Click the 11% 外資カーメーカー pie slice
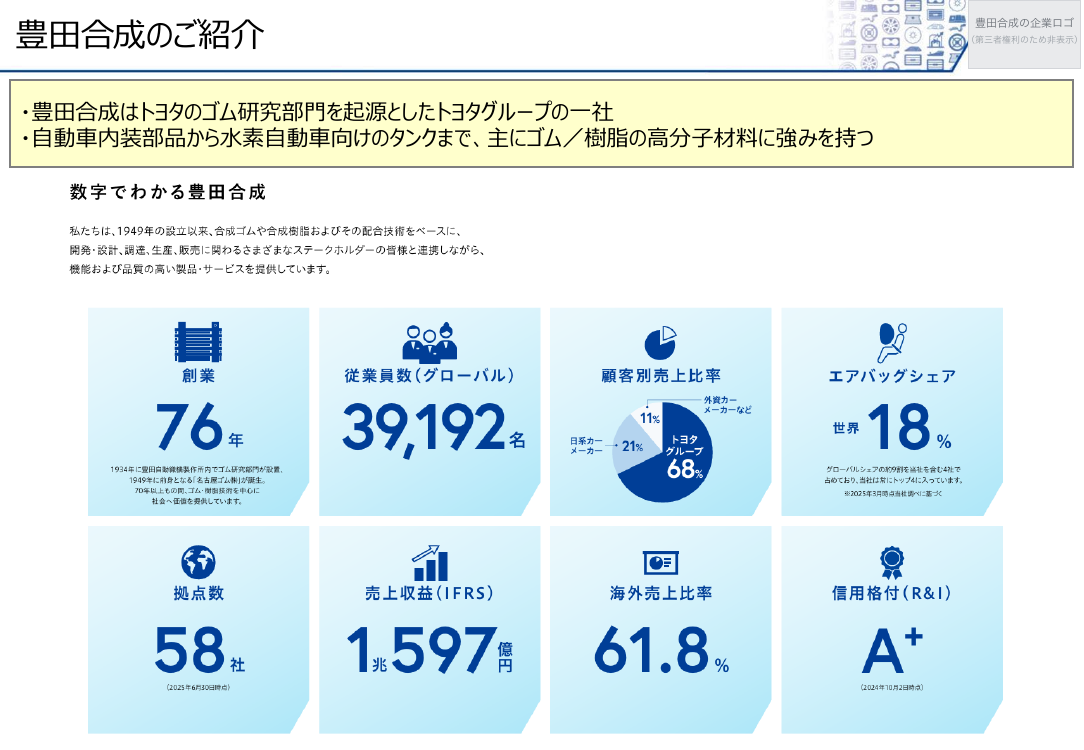Viewport: 1084px width, 750px height. point(648,420)
